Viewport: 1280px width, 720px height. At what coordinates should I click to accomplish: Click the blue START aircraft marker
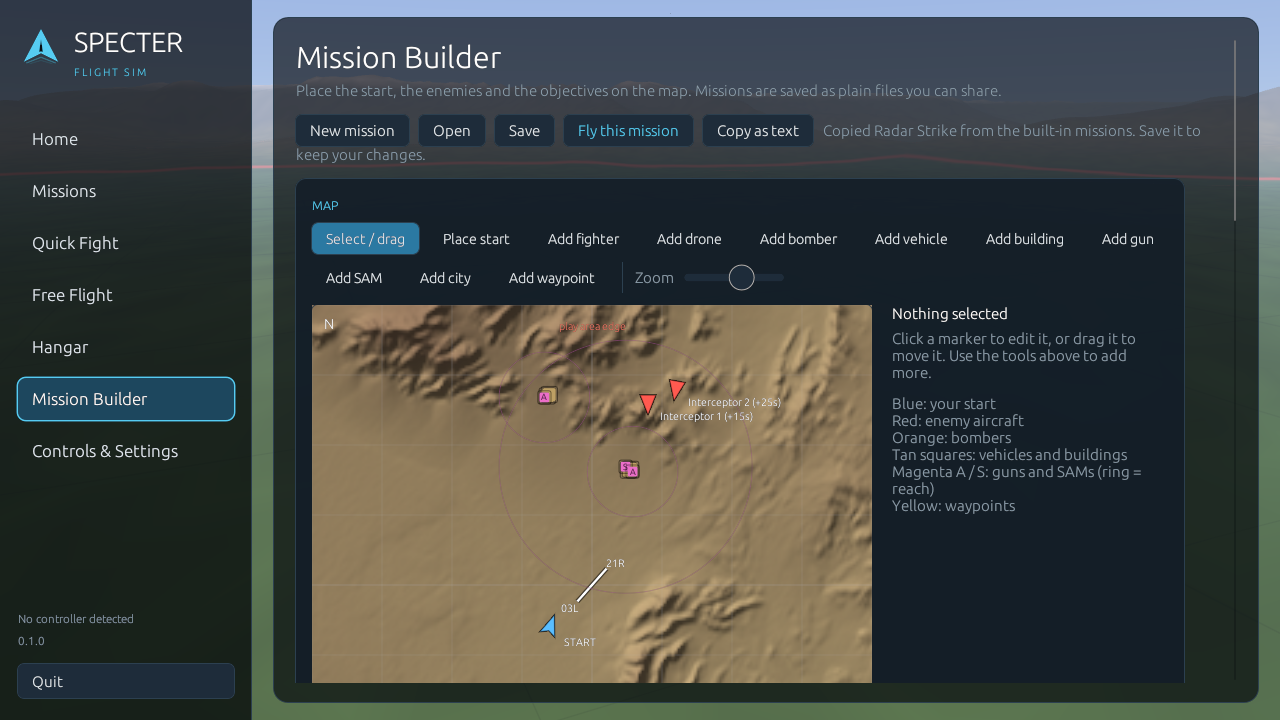tap(549, 626)
